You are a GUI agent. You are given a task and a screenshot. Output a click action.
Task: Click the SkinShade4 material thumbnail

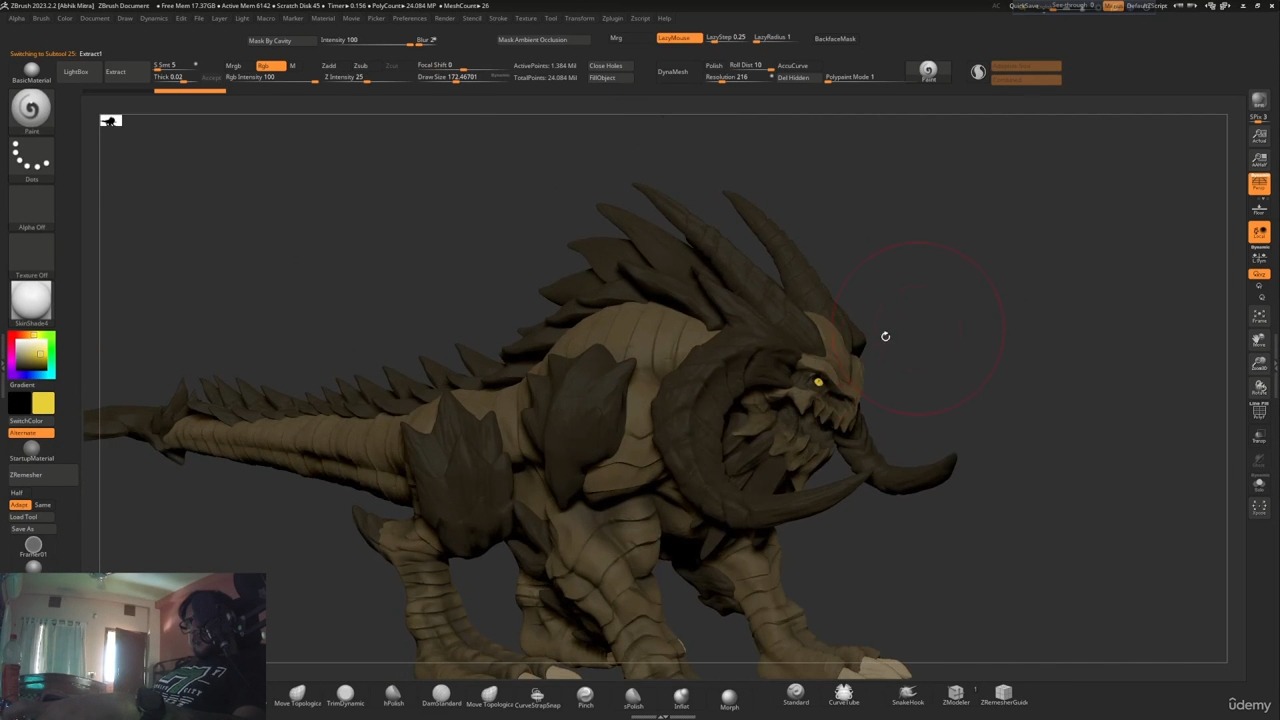(x=30, y=300)
